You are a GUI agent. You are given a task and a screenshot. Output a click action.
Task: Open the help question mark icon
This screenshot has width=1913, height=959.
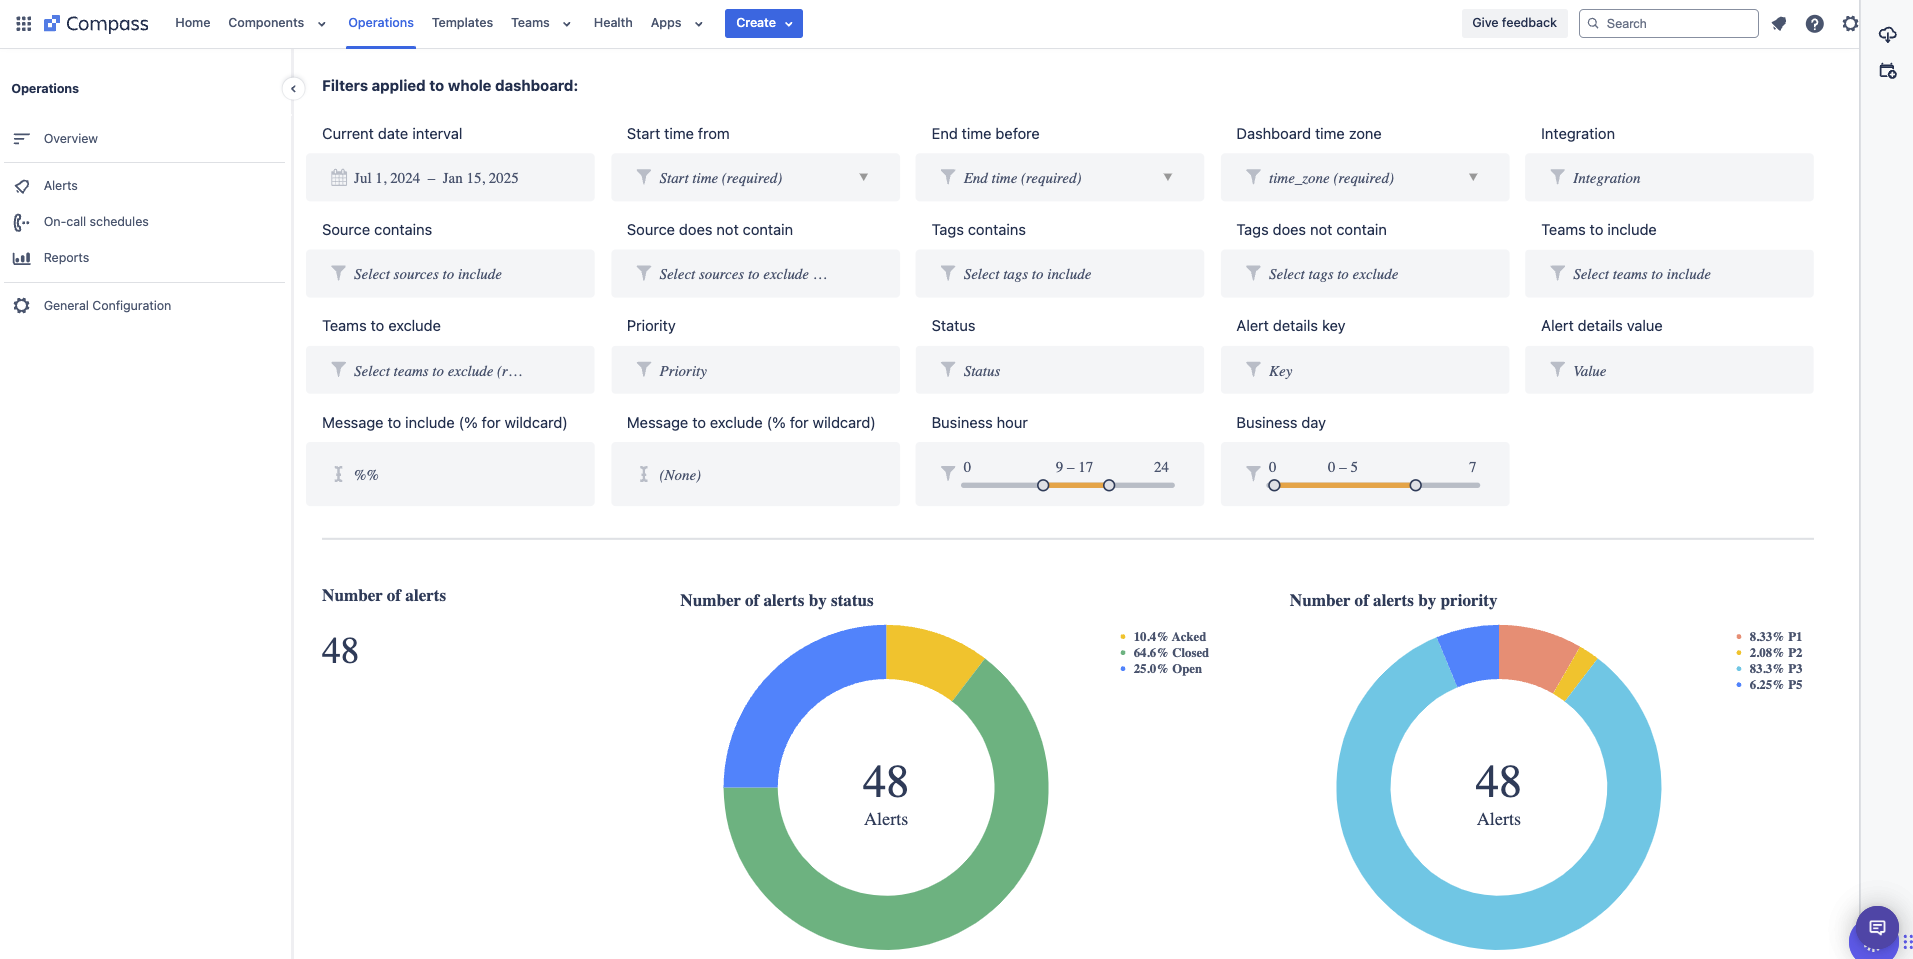coord(1815,23)
